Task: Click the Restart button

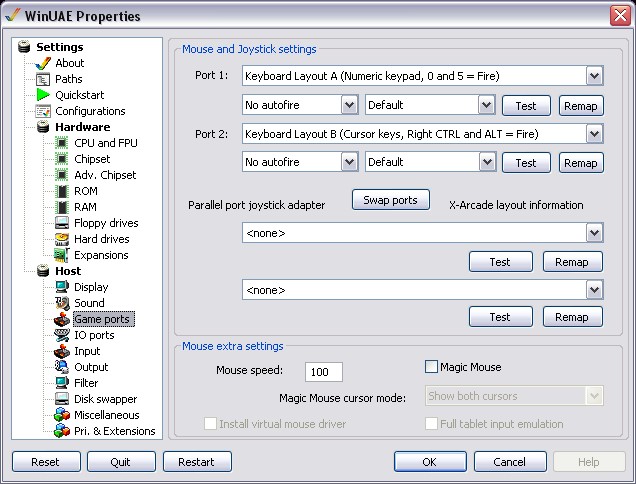Action: click(x=197, y=462)
